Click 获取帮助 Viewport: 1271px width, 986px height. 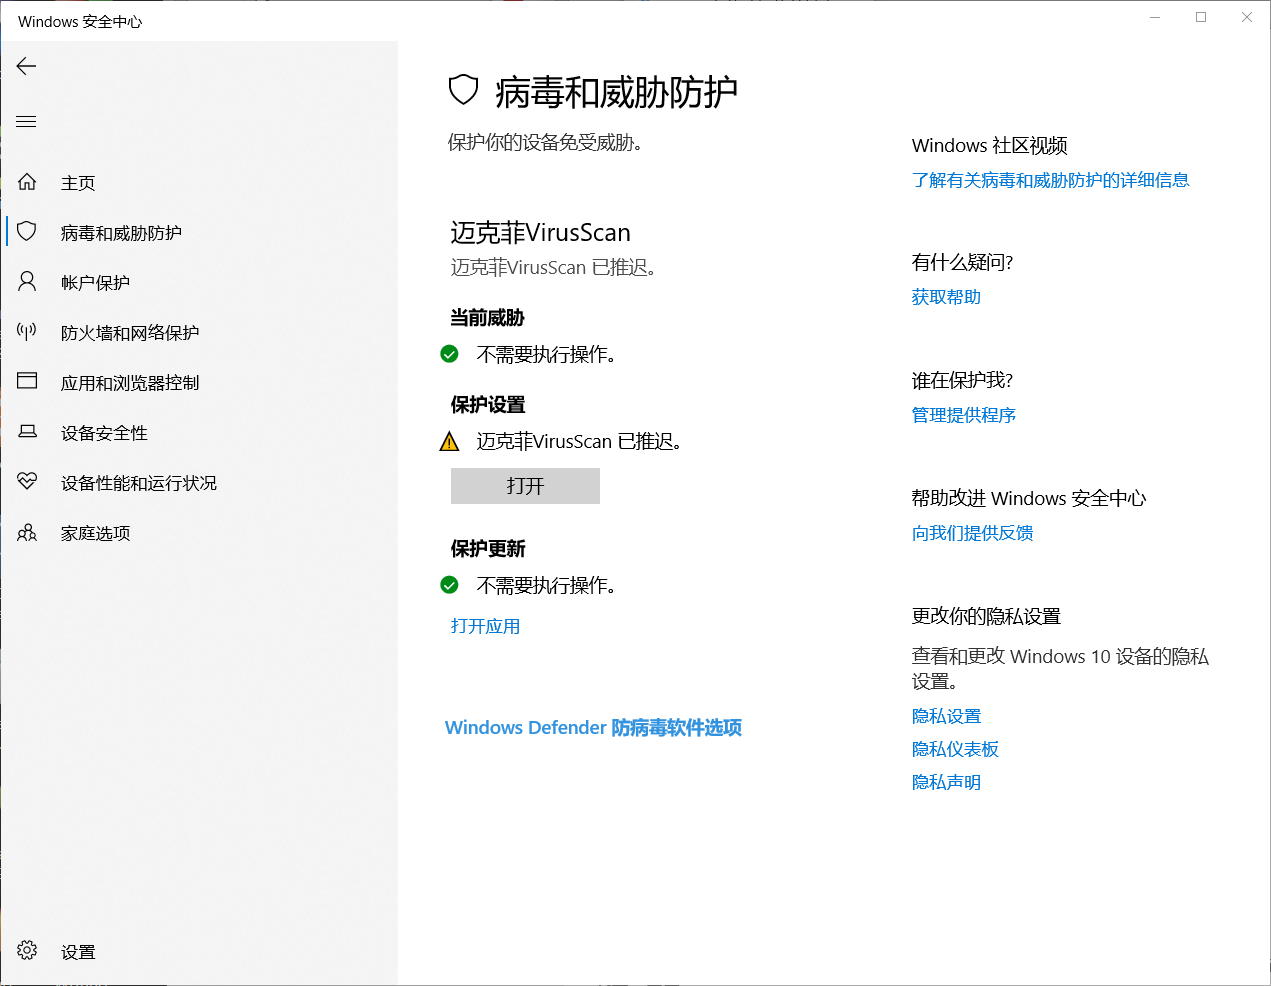[946, 296]
